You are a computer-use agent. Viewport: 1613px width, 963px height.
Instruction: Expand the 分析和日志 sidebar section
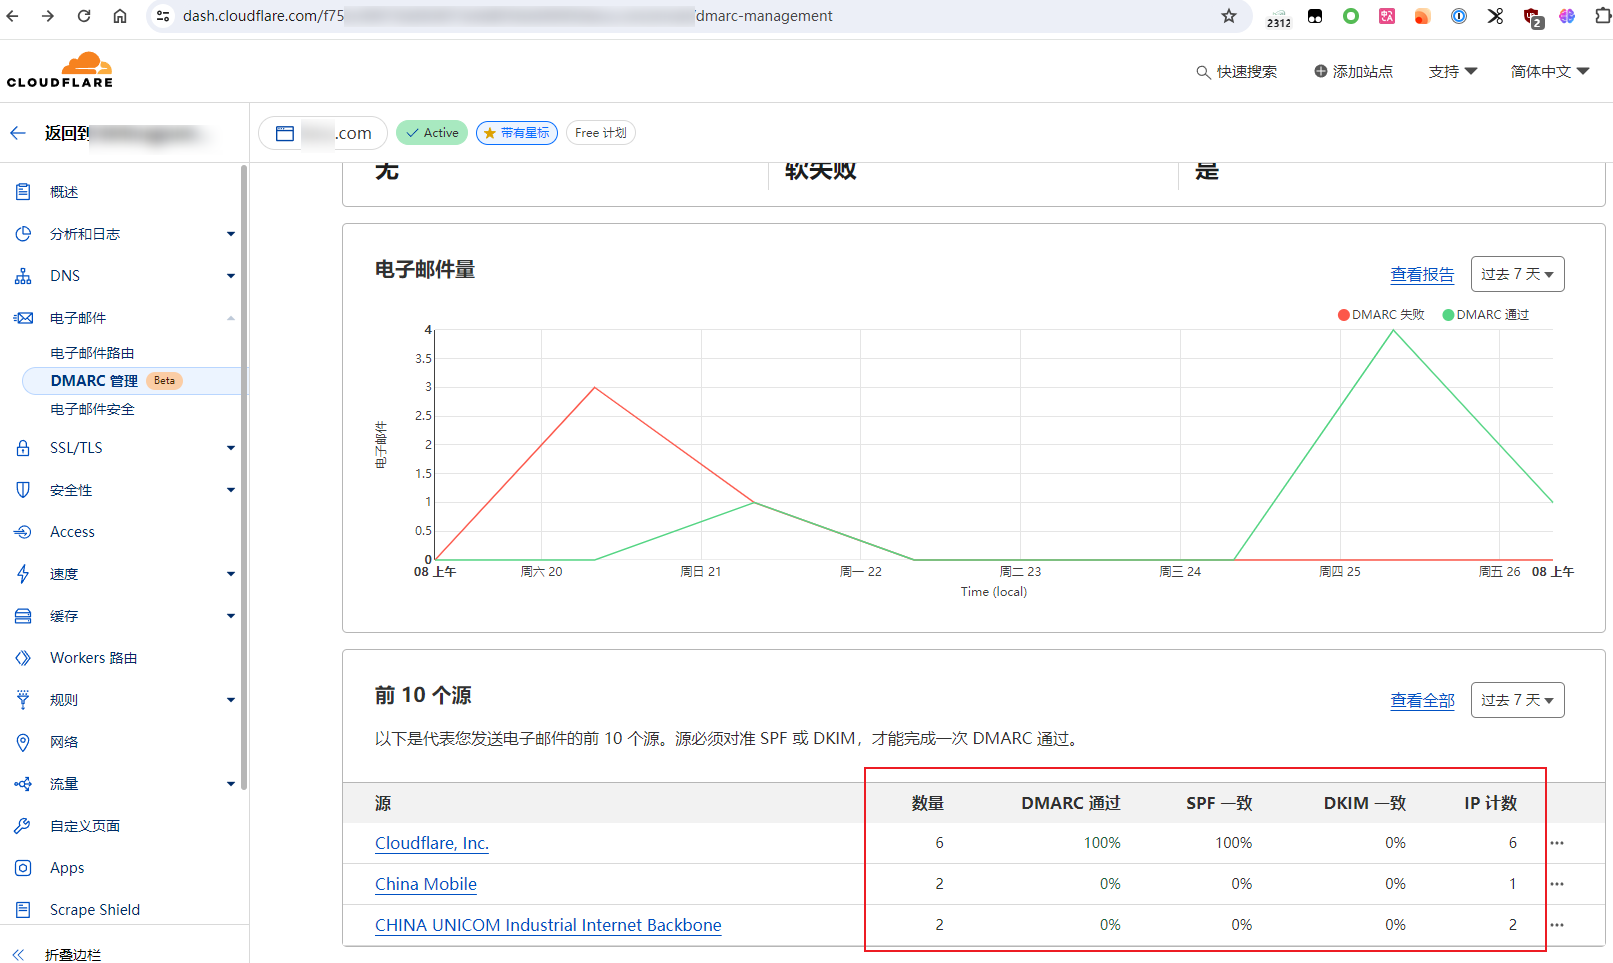[231, 234]
